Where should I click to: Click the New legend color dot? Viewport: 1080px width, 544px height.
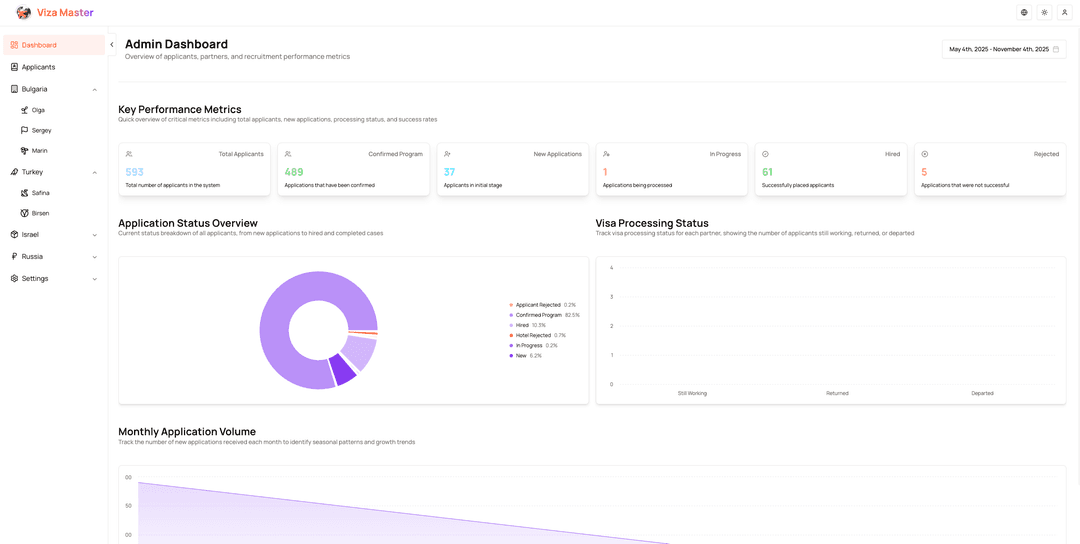(511, 355)
